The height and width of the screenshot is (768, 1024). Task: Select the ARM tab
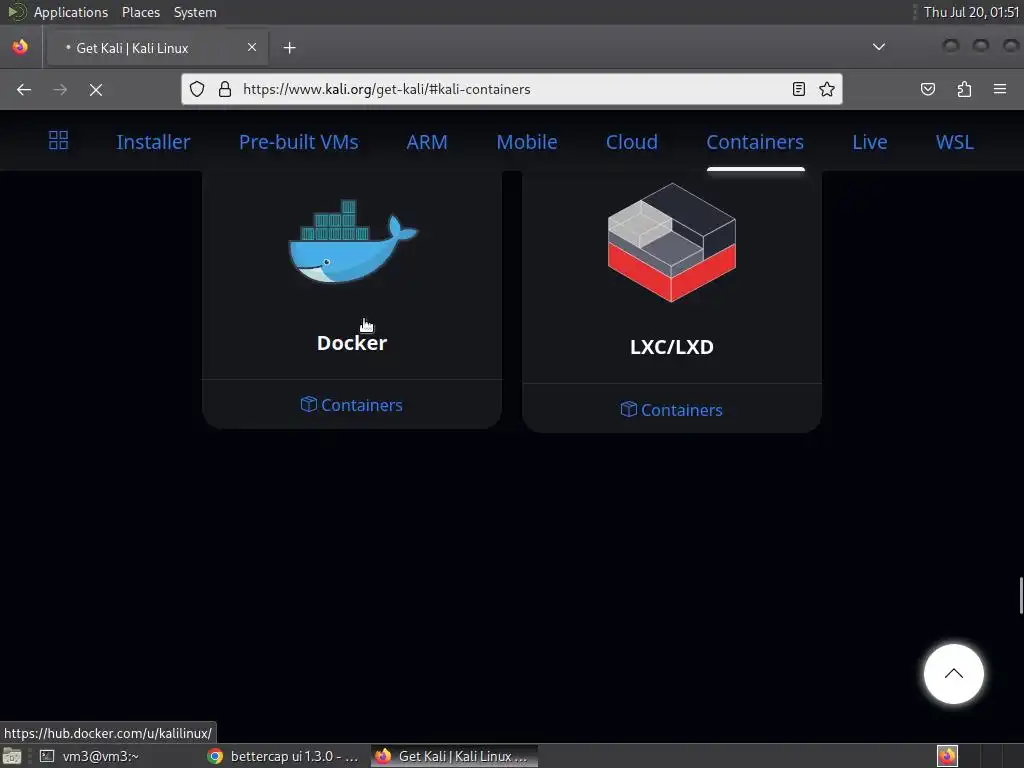point(427,142)
